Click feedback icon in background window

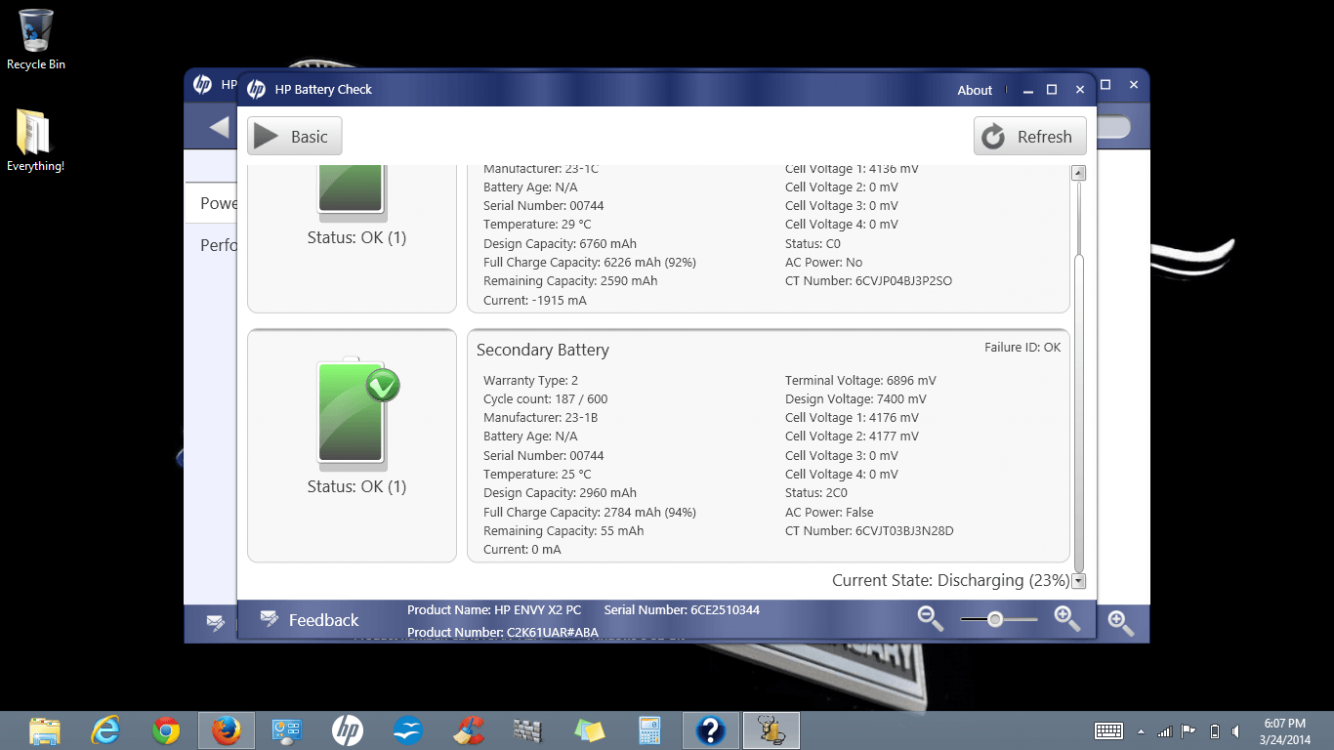pos(215,622)
